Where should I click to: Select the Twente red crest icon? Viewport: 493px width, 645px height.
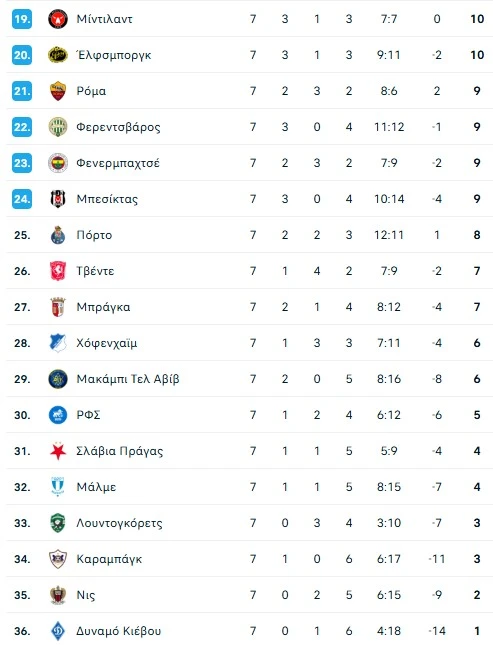point(58,271)
